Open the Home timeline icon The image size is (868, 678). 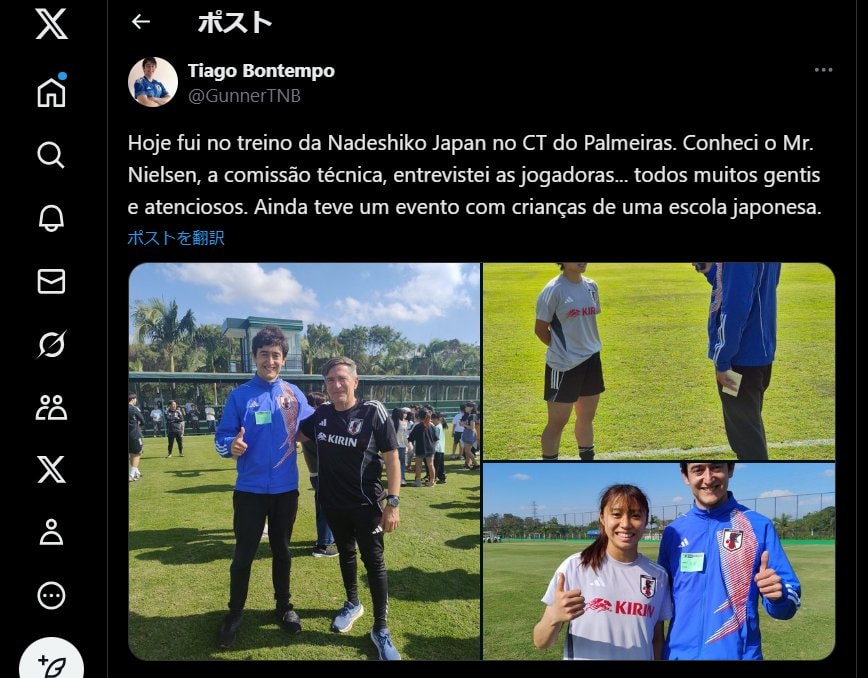click(x=51, y=91)
